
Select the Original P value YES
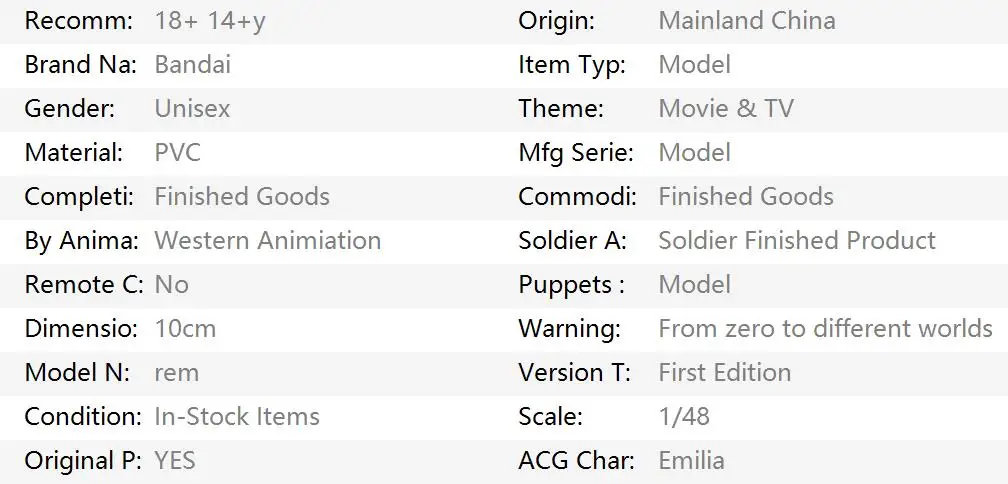175,461
